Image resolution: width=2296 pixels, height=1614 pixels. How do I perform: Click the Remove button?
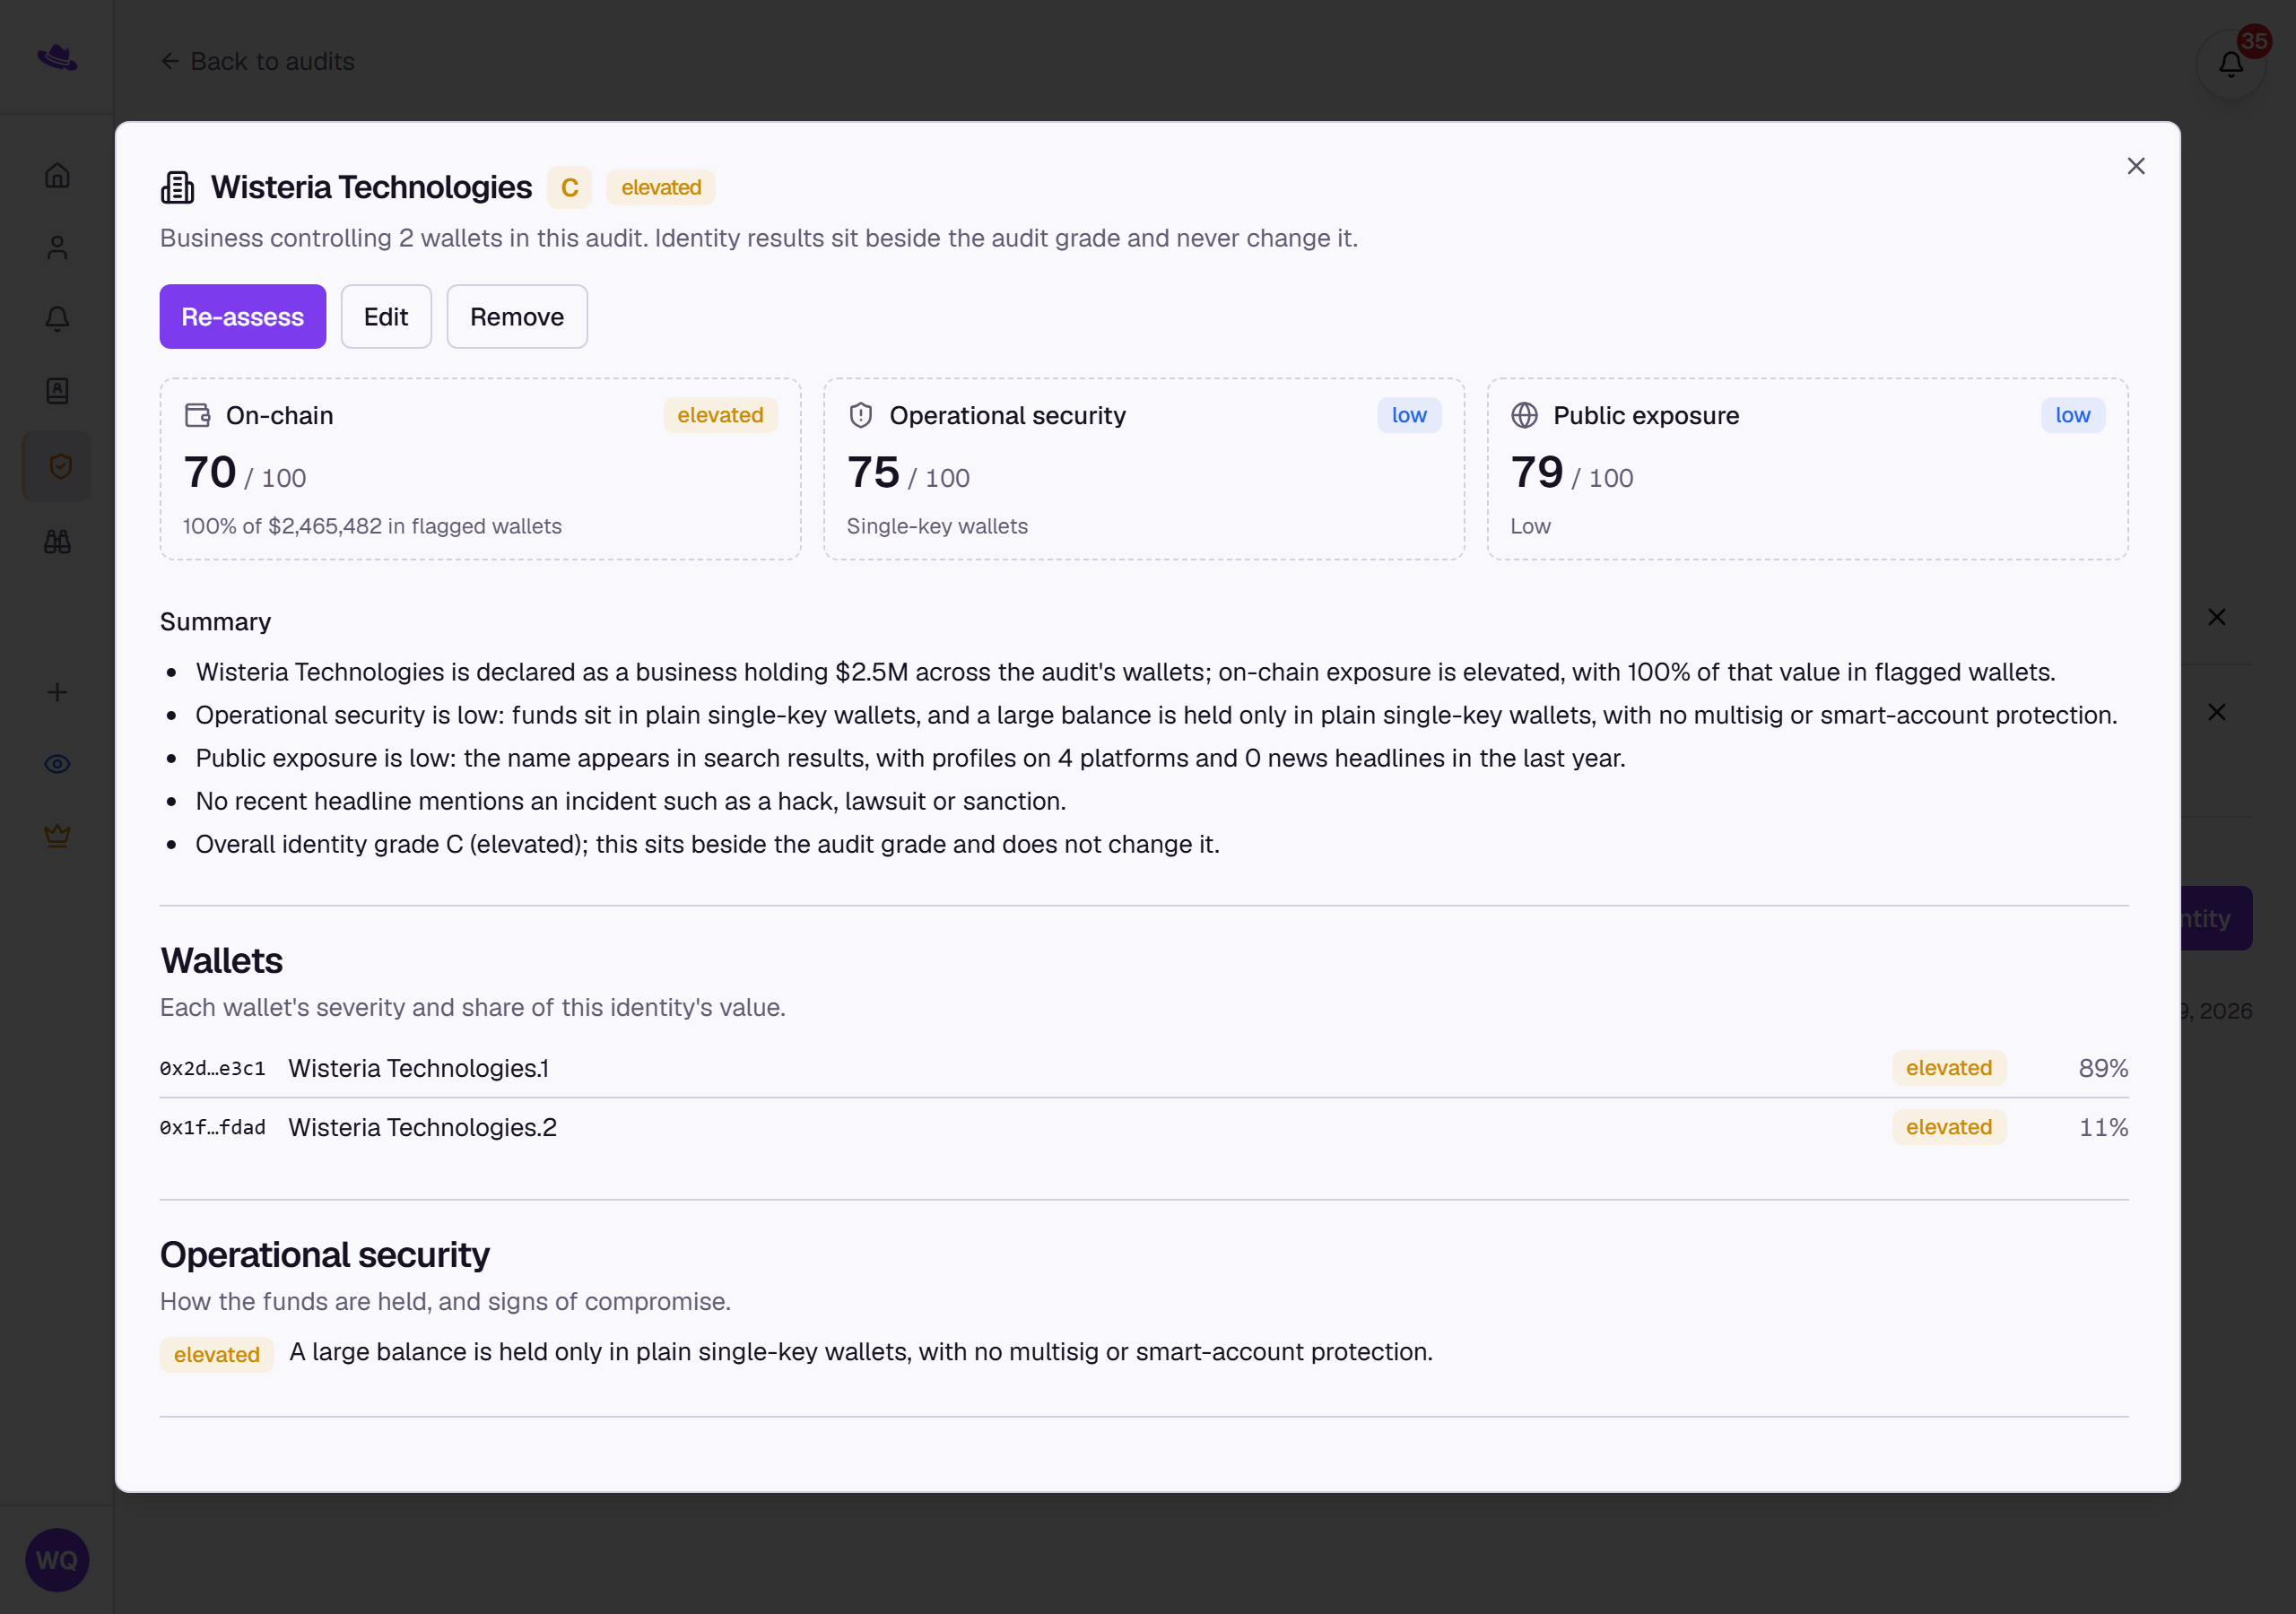[517, 316]
